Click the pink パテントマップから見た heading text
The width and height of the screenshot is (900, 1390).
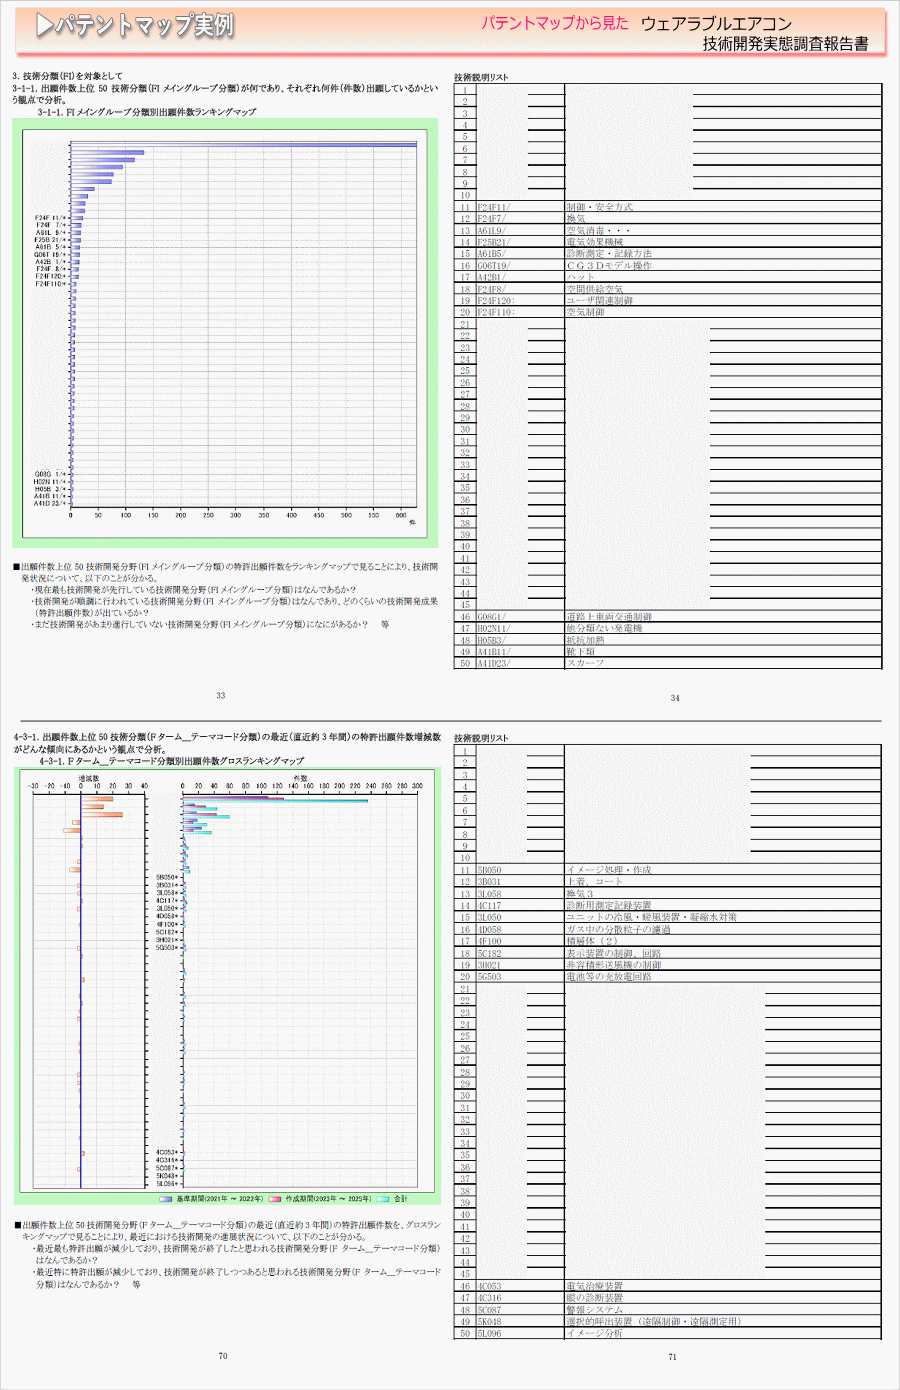(x=555, y=23)
